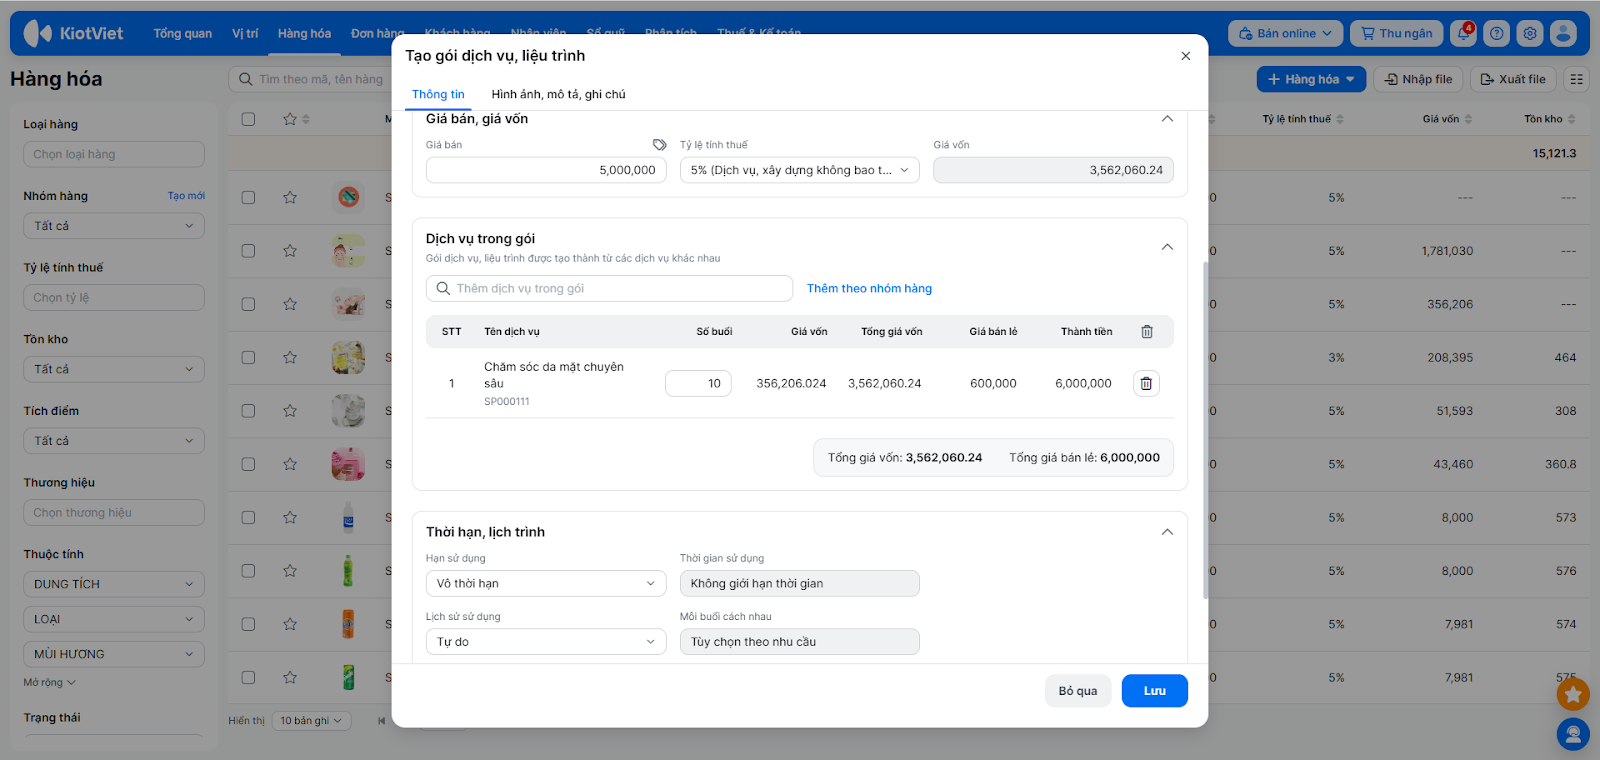The width and height of the screenshot is (1600, 760).
Task: Click the Lưu button
Action: pos(1154,691)
